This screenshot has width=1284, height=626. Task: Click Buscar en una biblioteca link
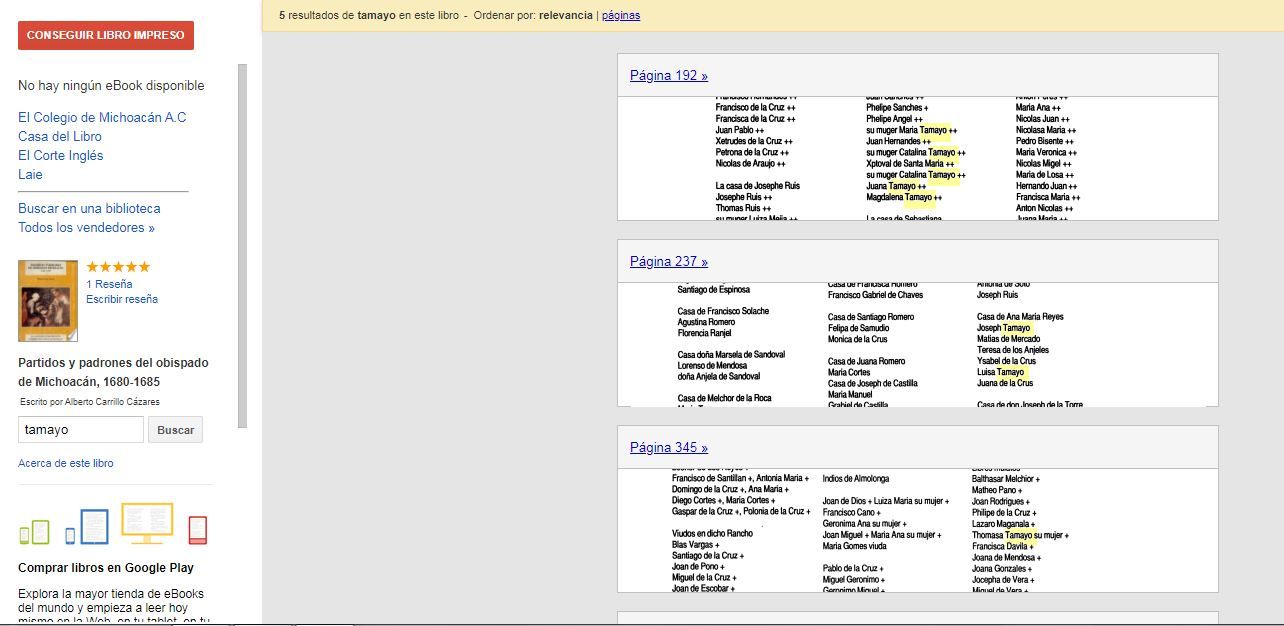click(x=89, y=209)
